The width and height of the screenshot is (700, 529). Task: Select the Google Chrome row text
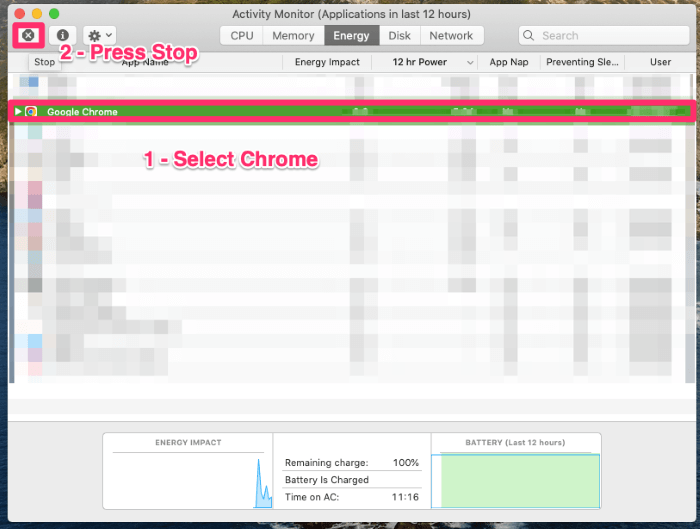coord(82,112)
